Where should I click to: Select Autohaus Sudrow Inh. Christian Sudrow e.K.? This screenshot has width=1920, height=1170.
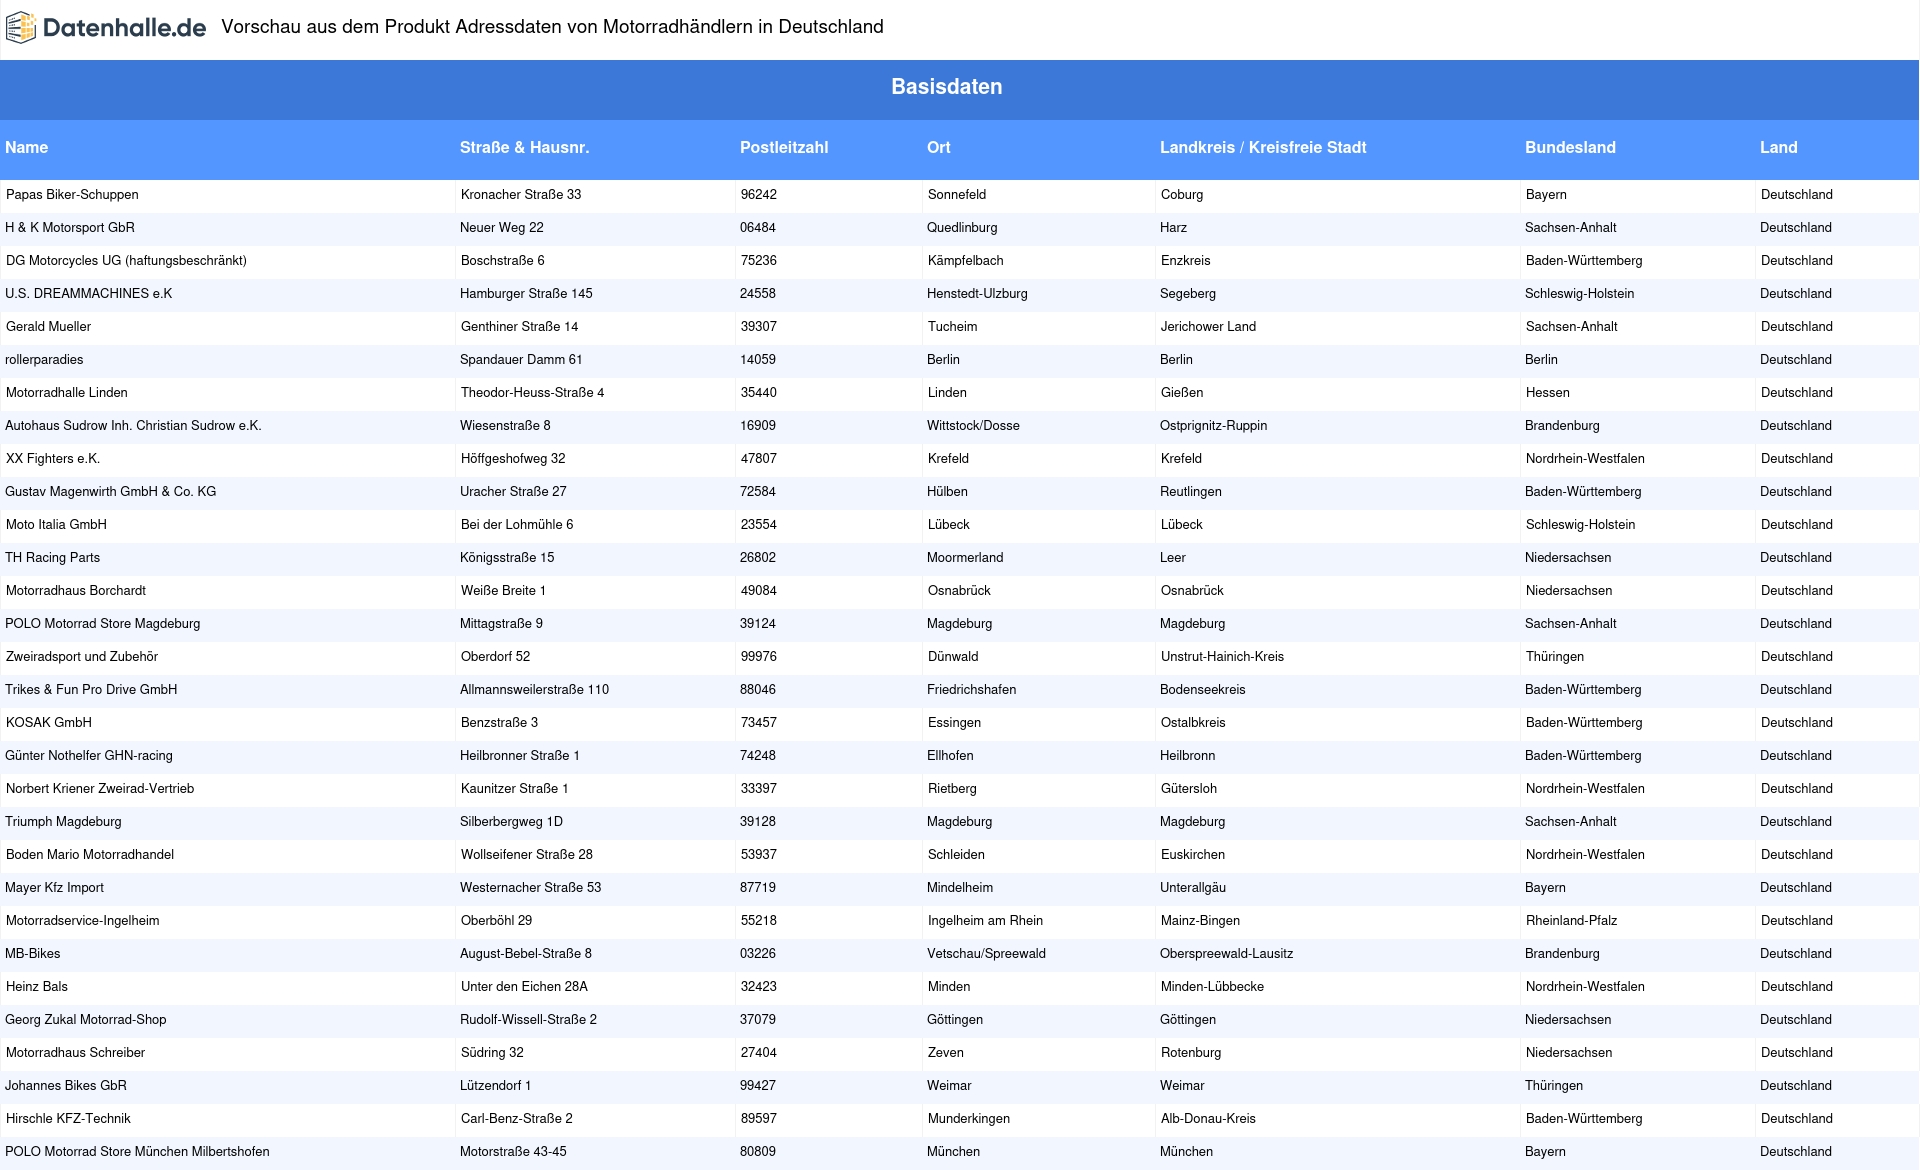tap(133, 426)
